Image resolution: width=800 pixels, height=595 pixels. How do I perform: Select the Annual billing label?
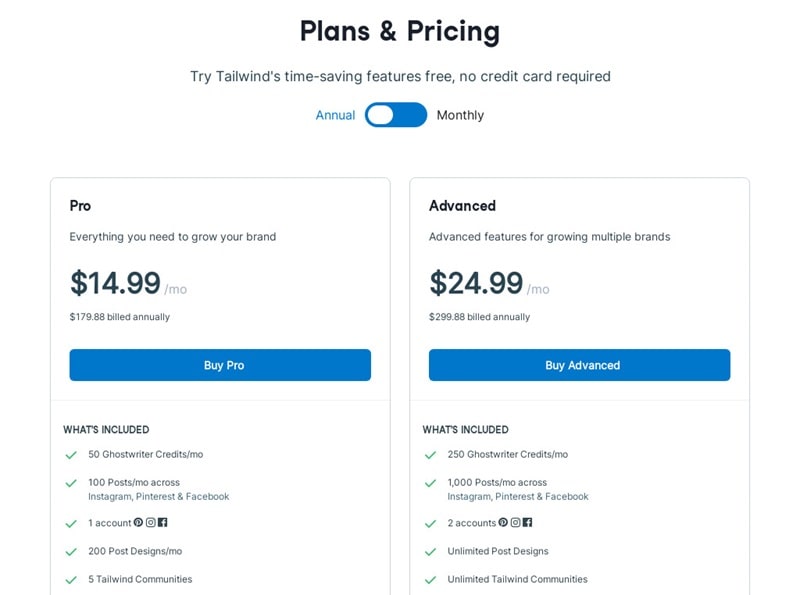pyautogui.click(x=335, y=115)
